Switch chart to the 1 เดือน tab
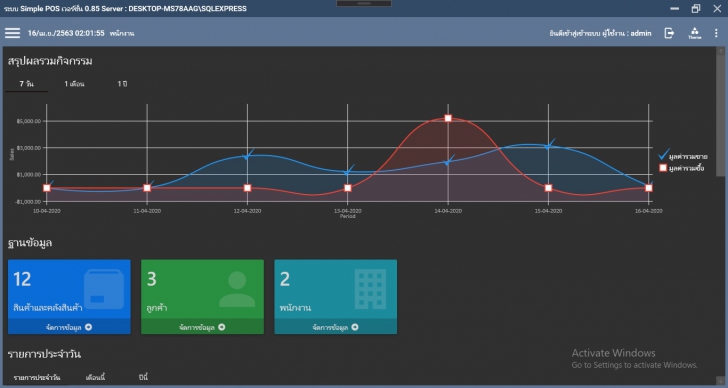 point(74,84)
